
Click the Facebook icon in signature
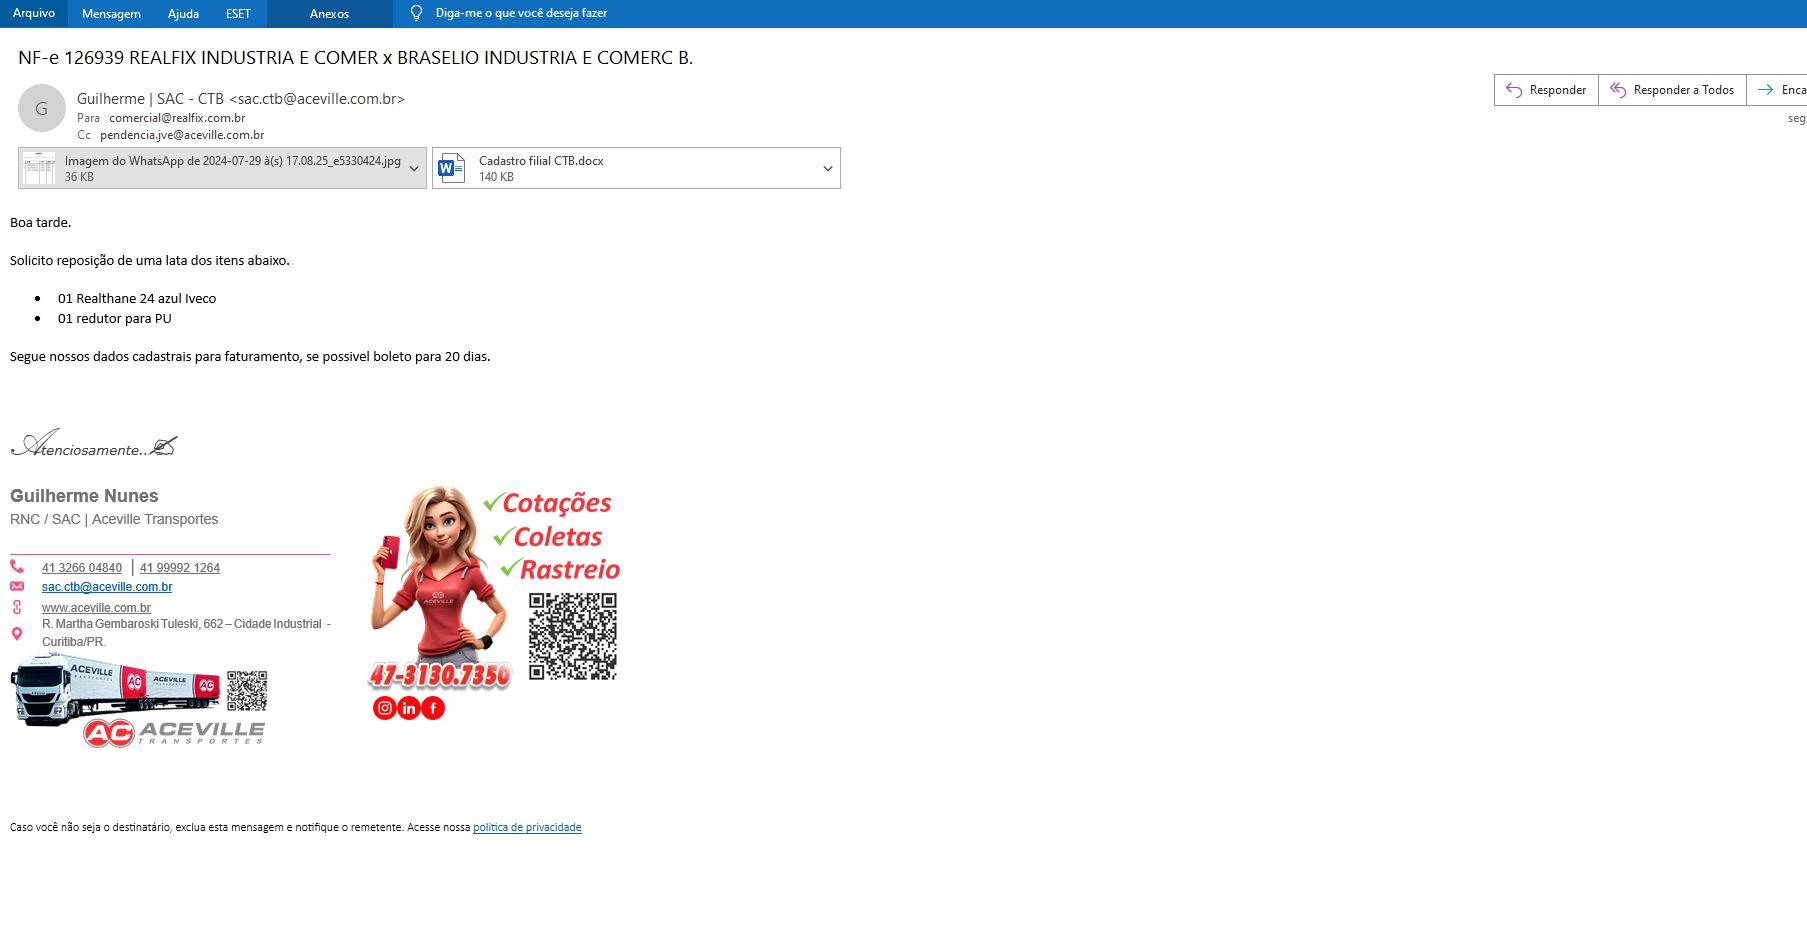(x=433, y=708)
